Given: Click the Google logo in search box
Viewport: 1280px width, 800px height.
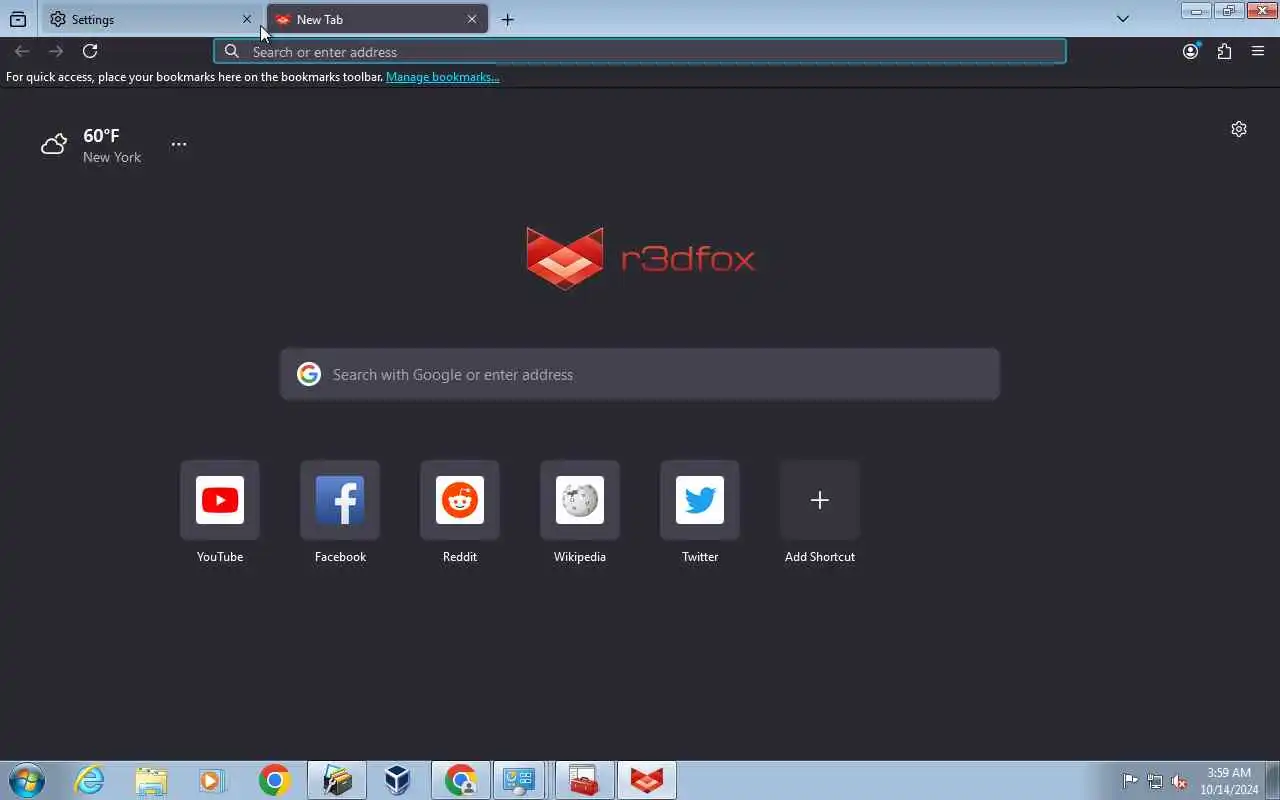Looking at the screenshot, I should 309,374.
